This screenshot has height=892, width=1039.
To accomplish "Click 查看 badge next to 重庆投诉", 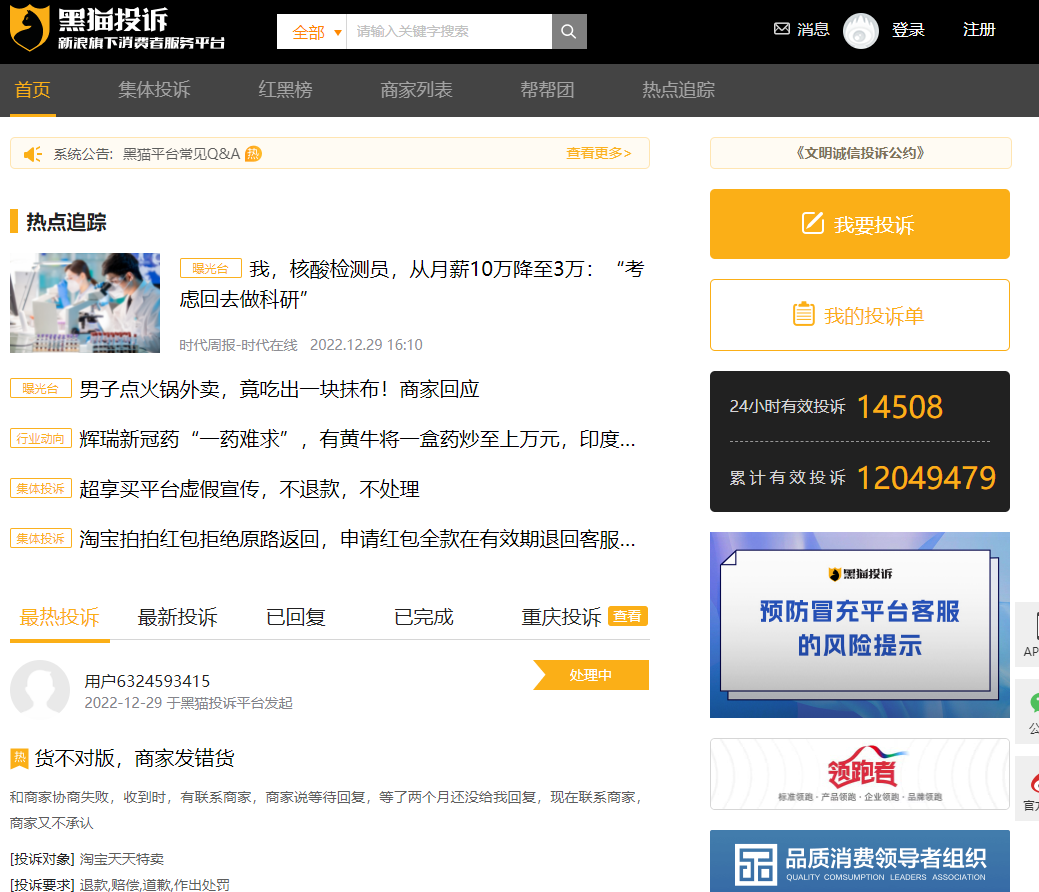I will [x=627, y=616].
